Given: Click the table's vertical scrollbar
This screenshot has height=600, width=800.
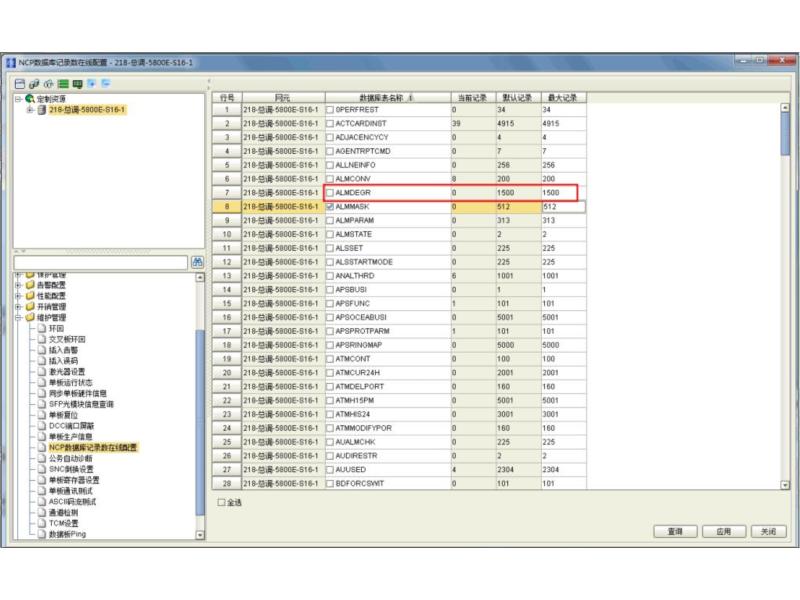Looking at the screenshot, I should [785, 300].
